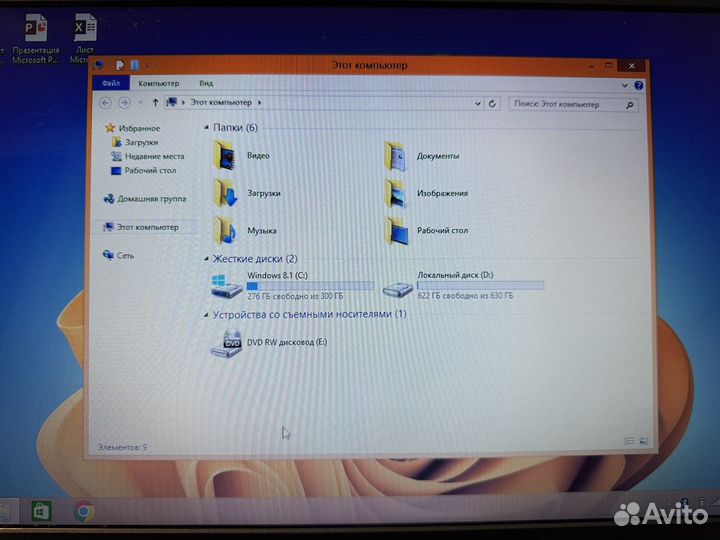Open the Рабочий стол folder icon in Папки
This screenshot has width=720, height=540.
397,231
